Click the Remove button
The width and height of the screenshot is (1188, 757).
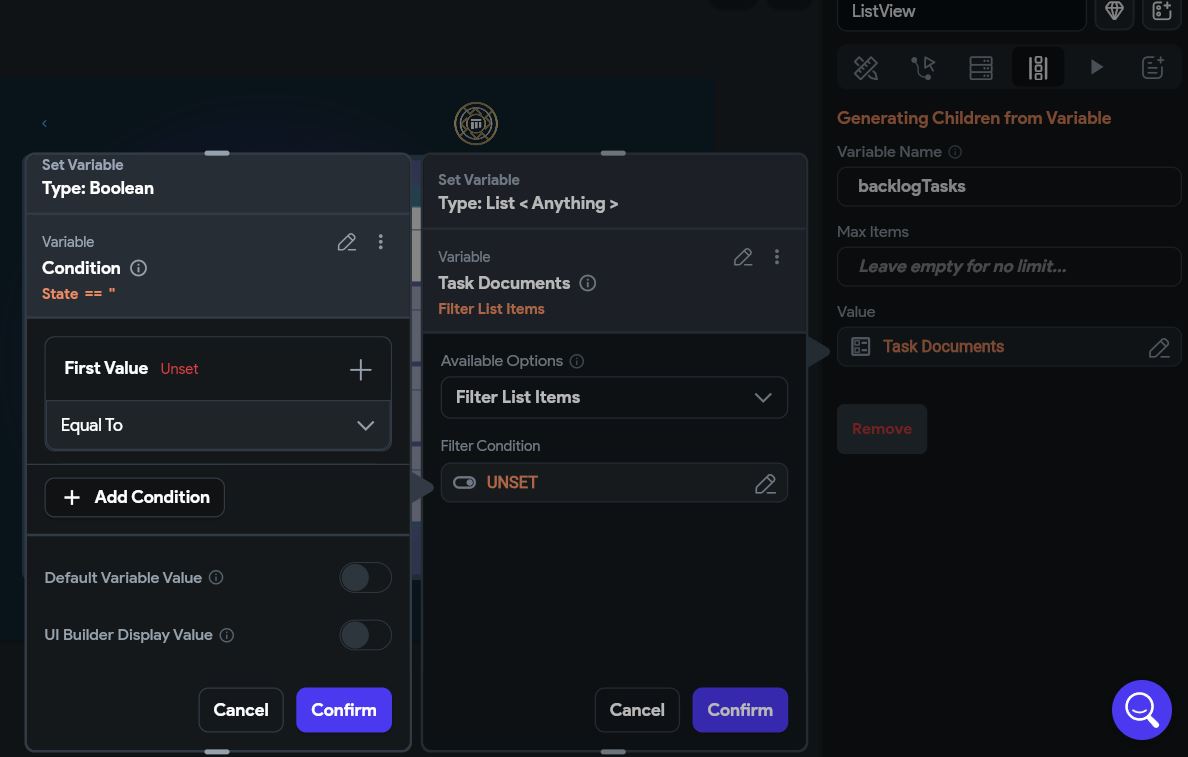882,429
